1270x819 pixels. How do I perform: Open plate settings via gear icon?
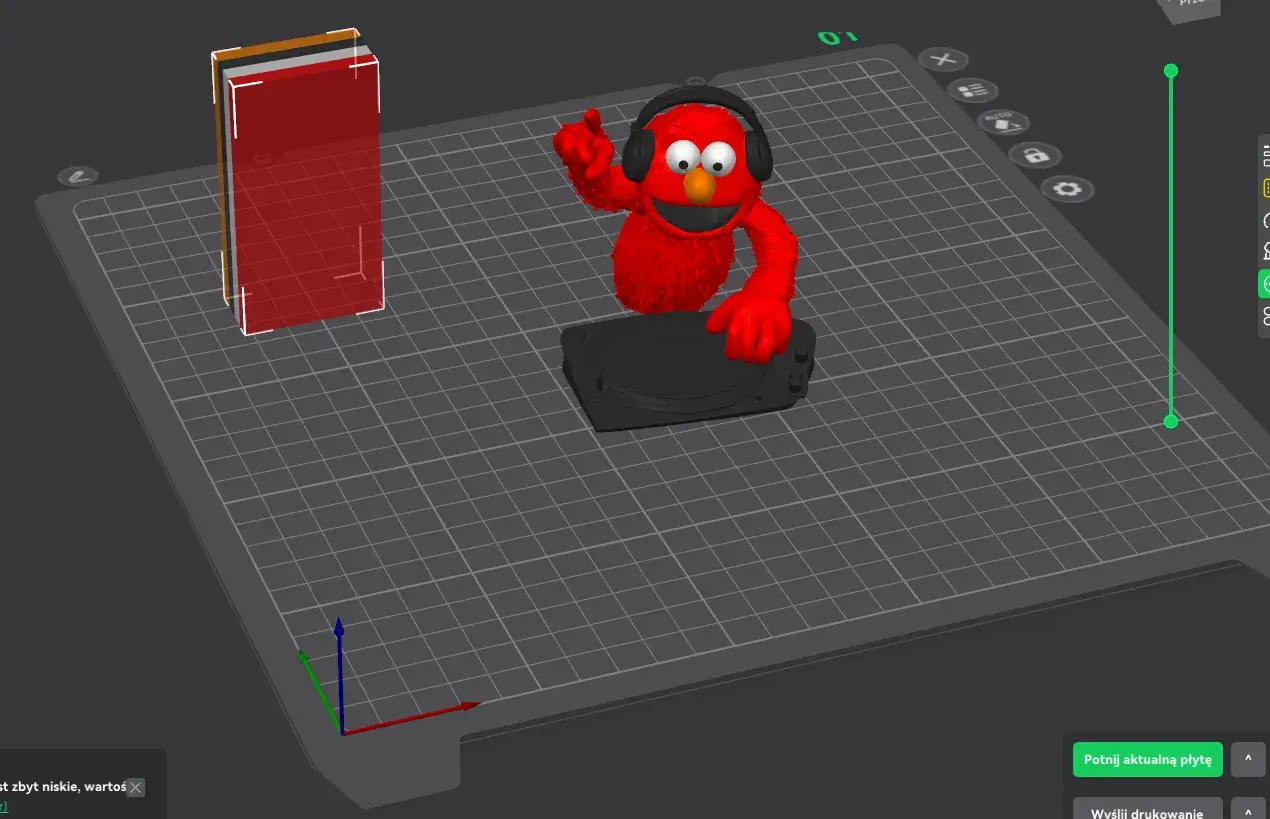[1067, 189]
